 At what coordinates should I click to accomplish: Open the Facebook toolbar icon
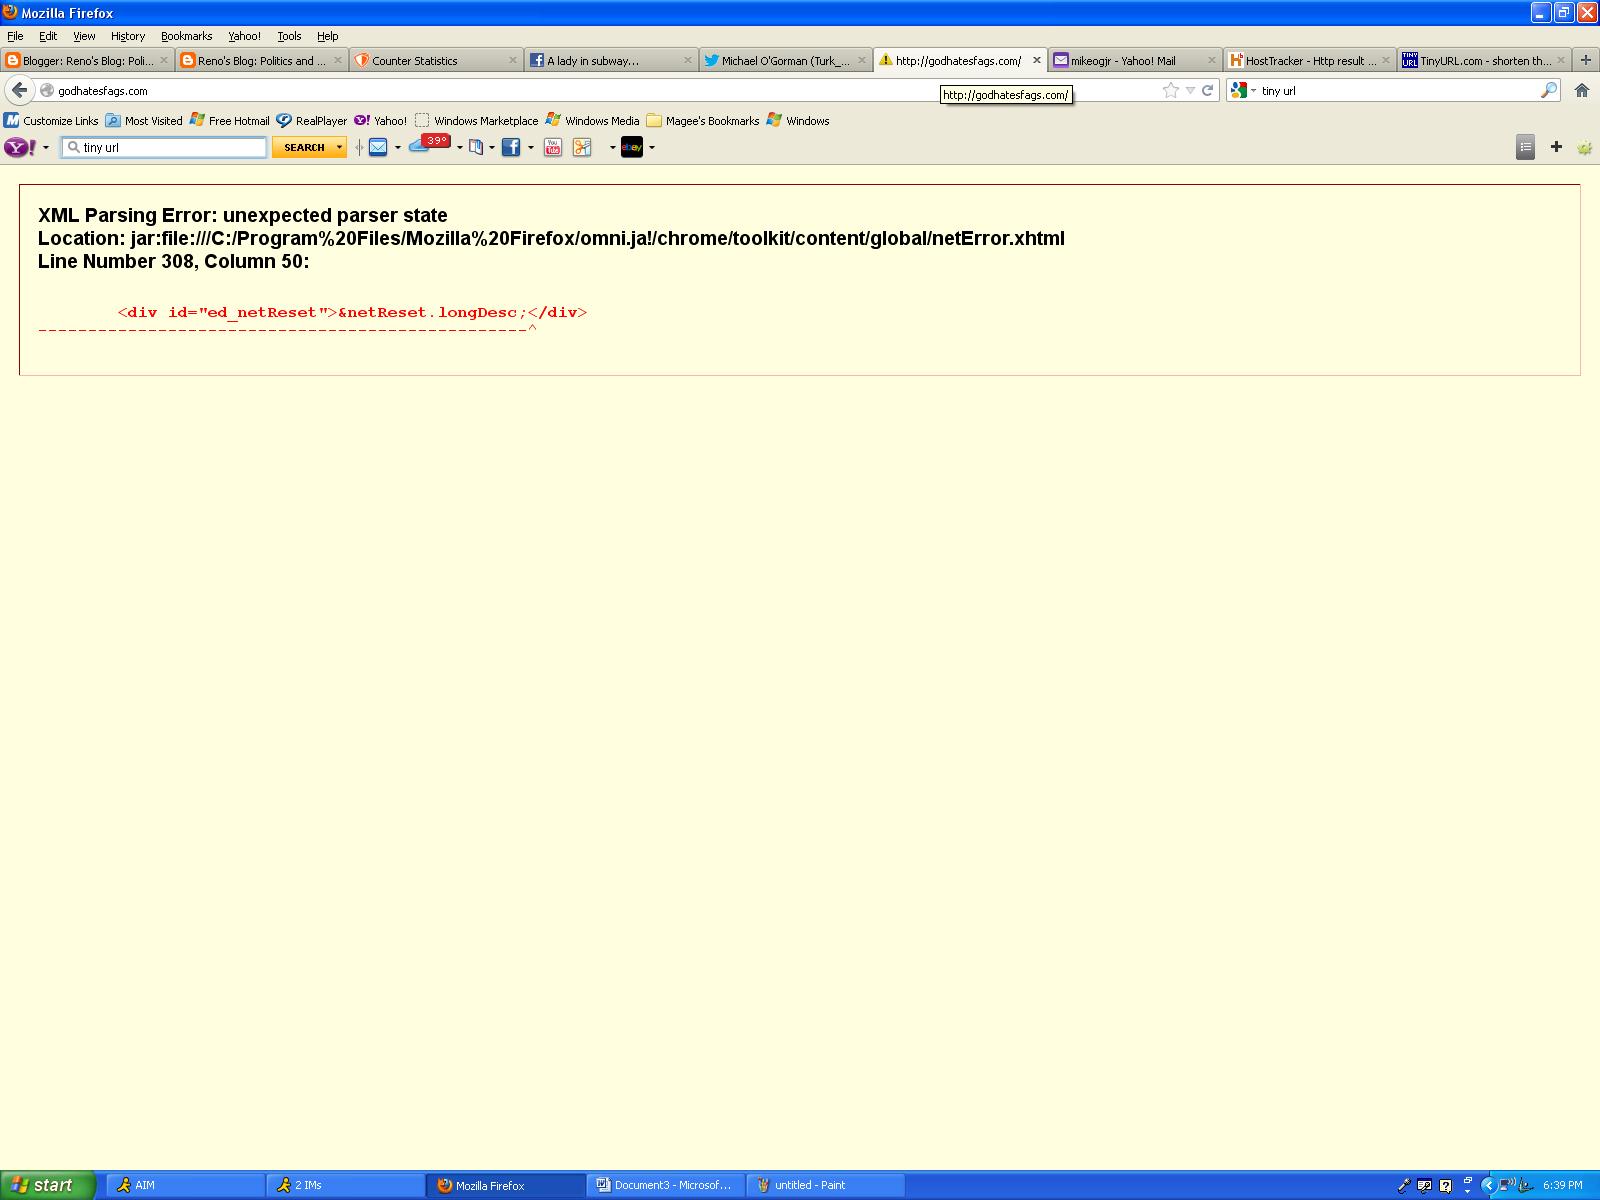pos(511,147)
